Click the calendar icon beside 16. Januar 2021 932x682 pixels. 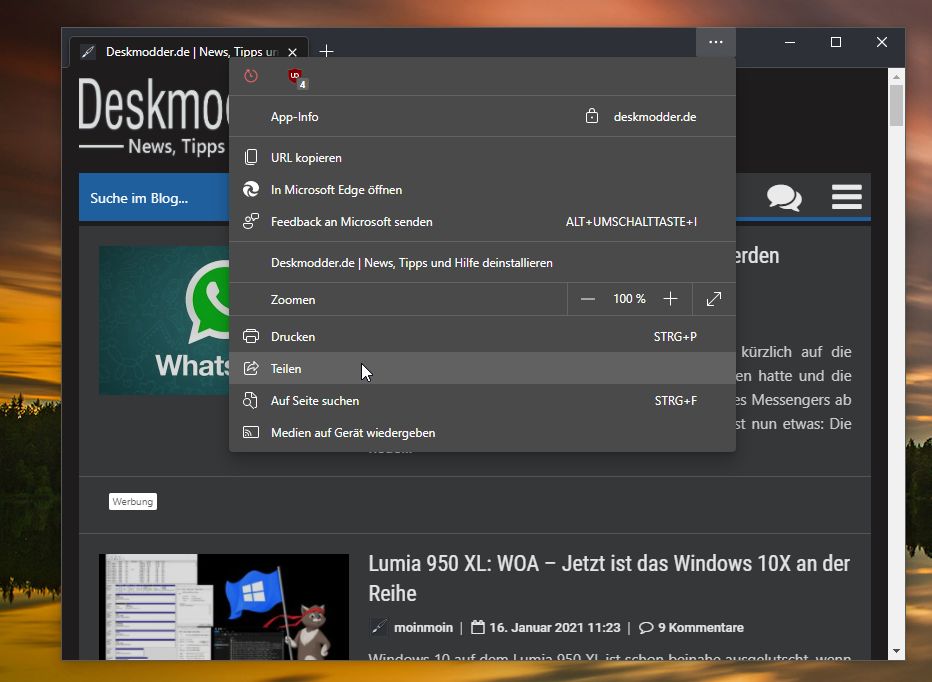[478, 627]
